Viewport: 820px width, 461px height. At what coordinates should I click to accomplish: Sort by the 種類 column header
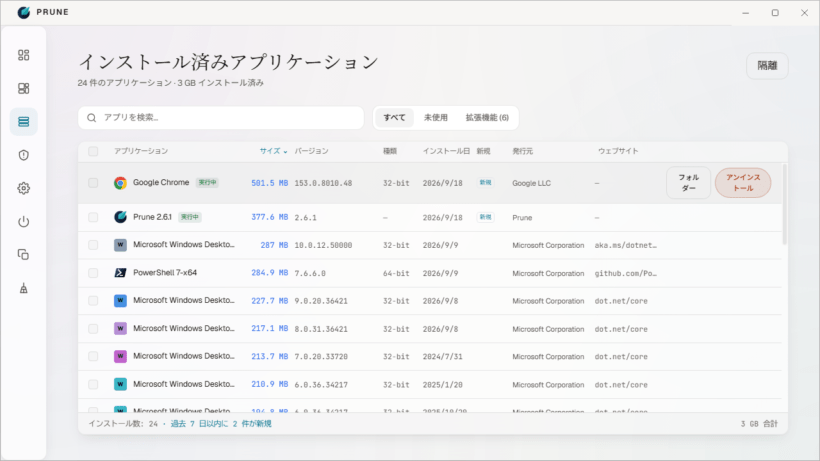390,151
